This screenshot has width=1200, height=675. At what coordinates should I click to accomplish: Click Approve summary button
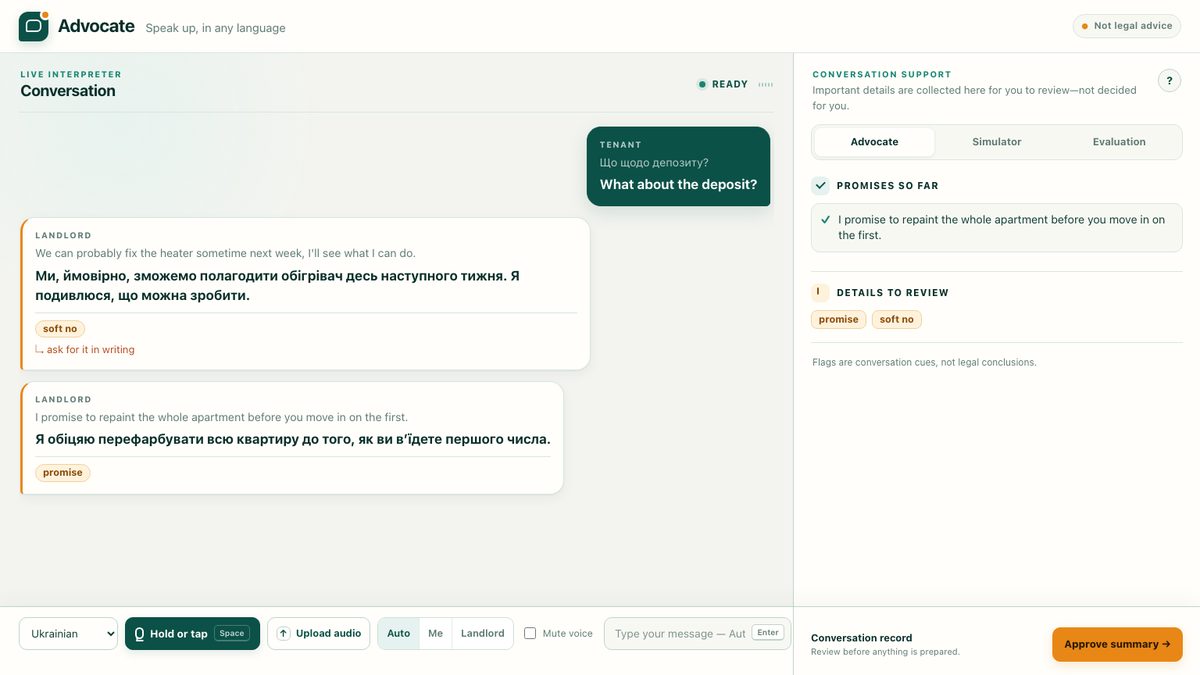[1117, 644]
